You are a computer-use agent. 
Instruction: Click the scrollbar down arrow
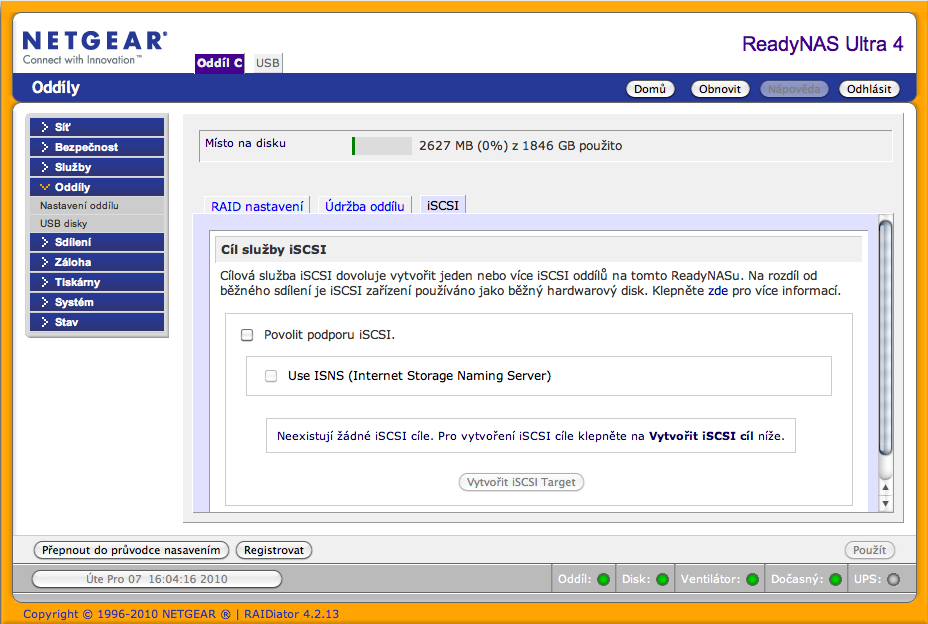pyautogui.click(x=884, y=504)
